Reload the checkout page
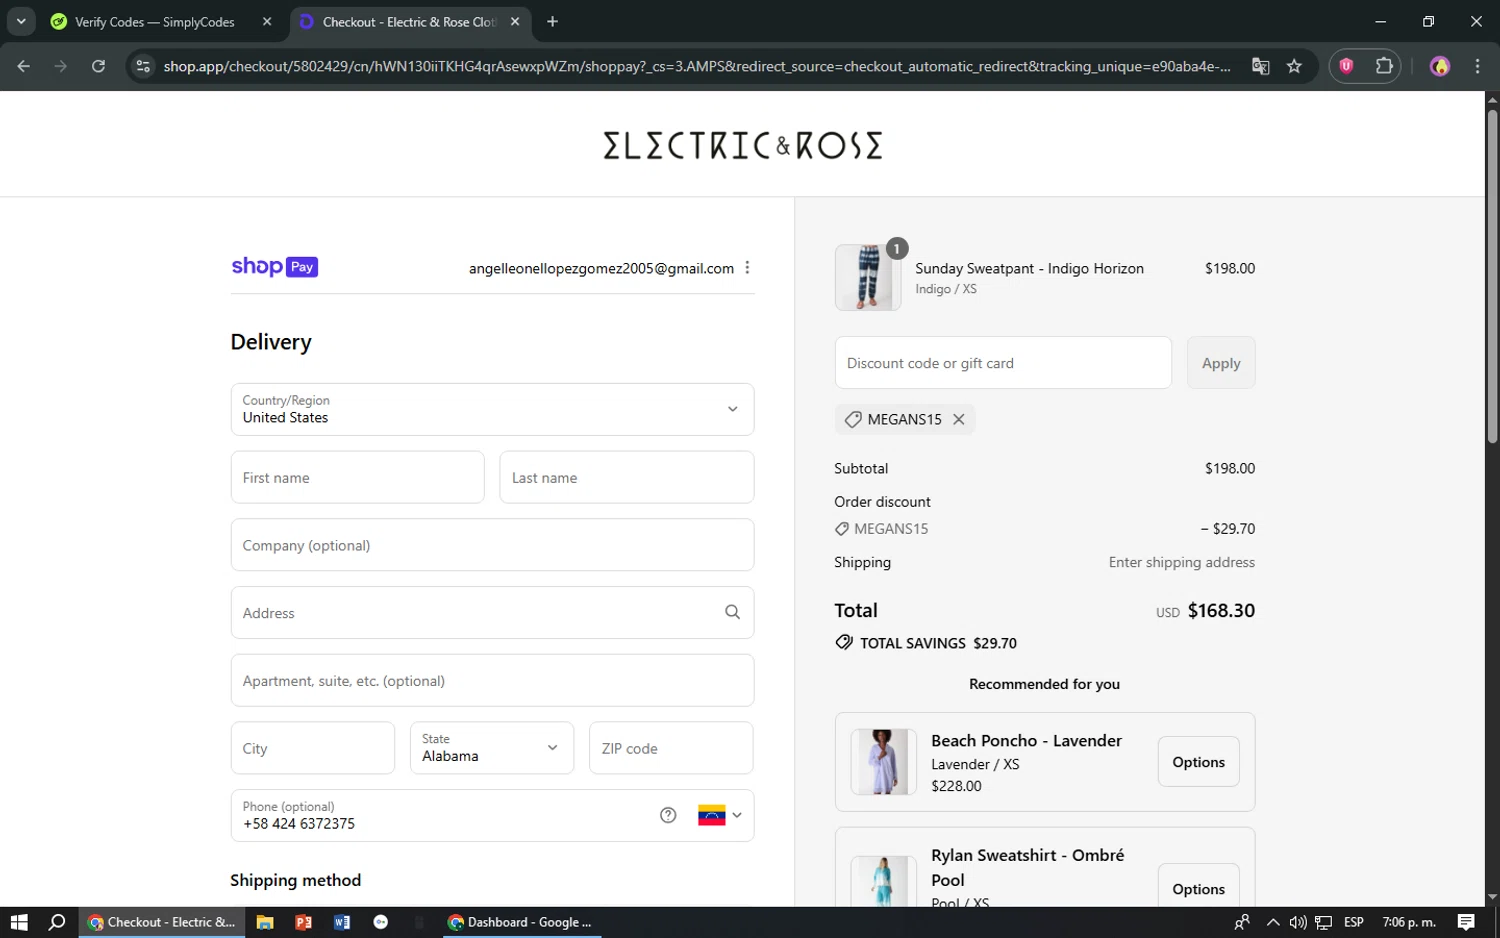Viewport: 1500px width, 938px height. point(98,66)
